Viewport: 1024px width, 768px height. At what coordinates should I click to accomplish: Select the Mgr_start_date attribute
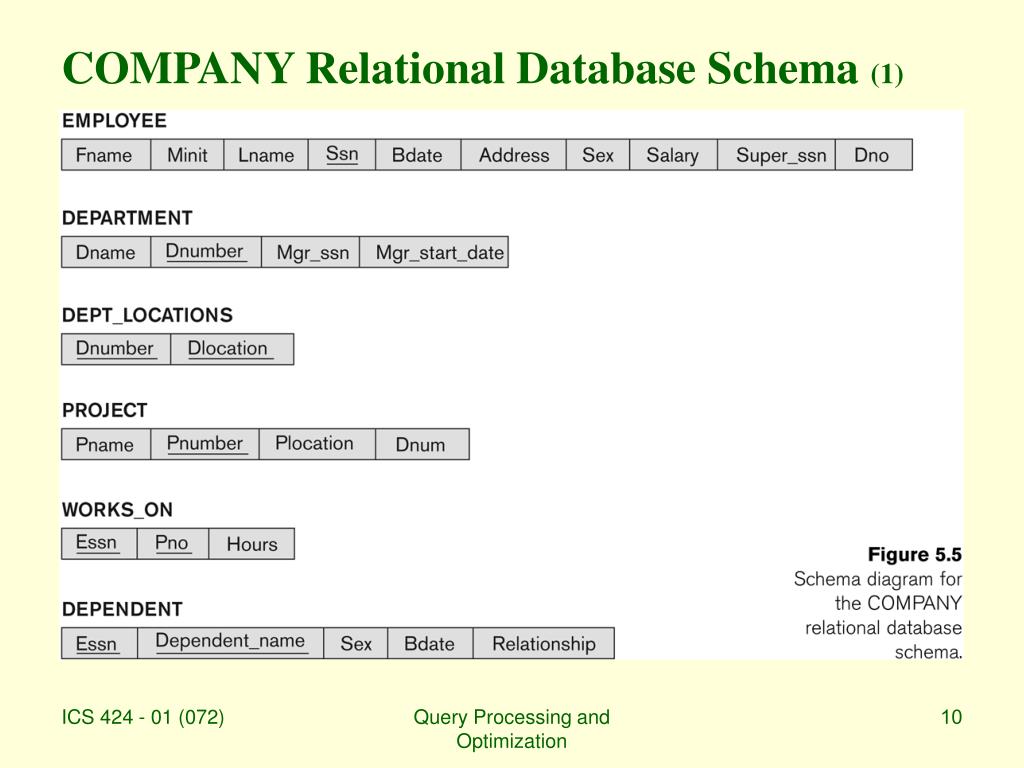point(434,252)
